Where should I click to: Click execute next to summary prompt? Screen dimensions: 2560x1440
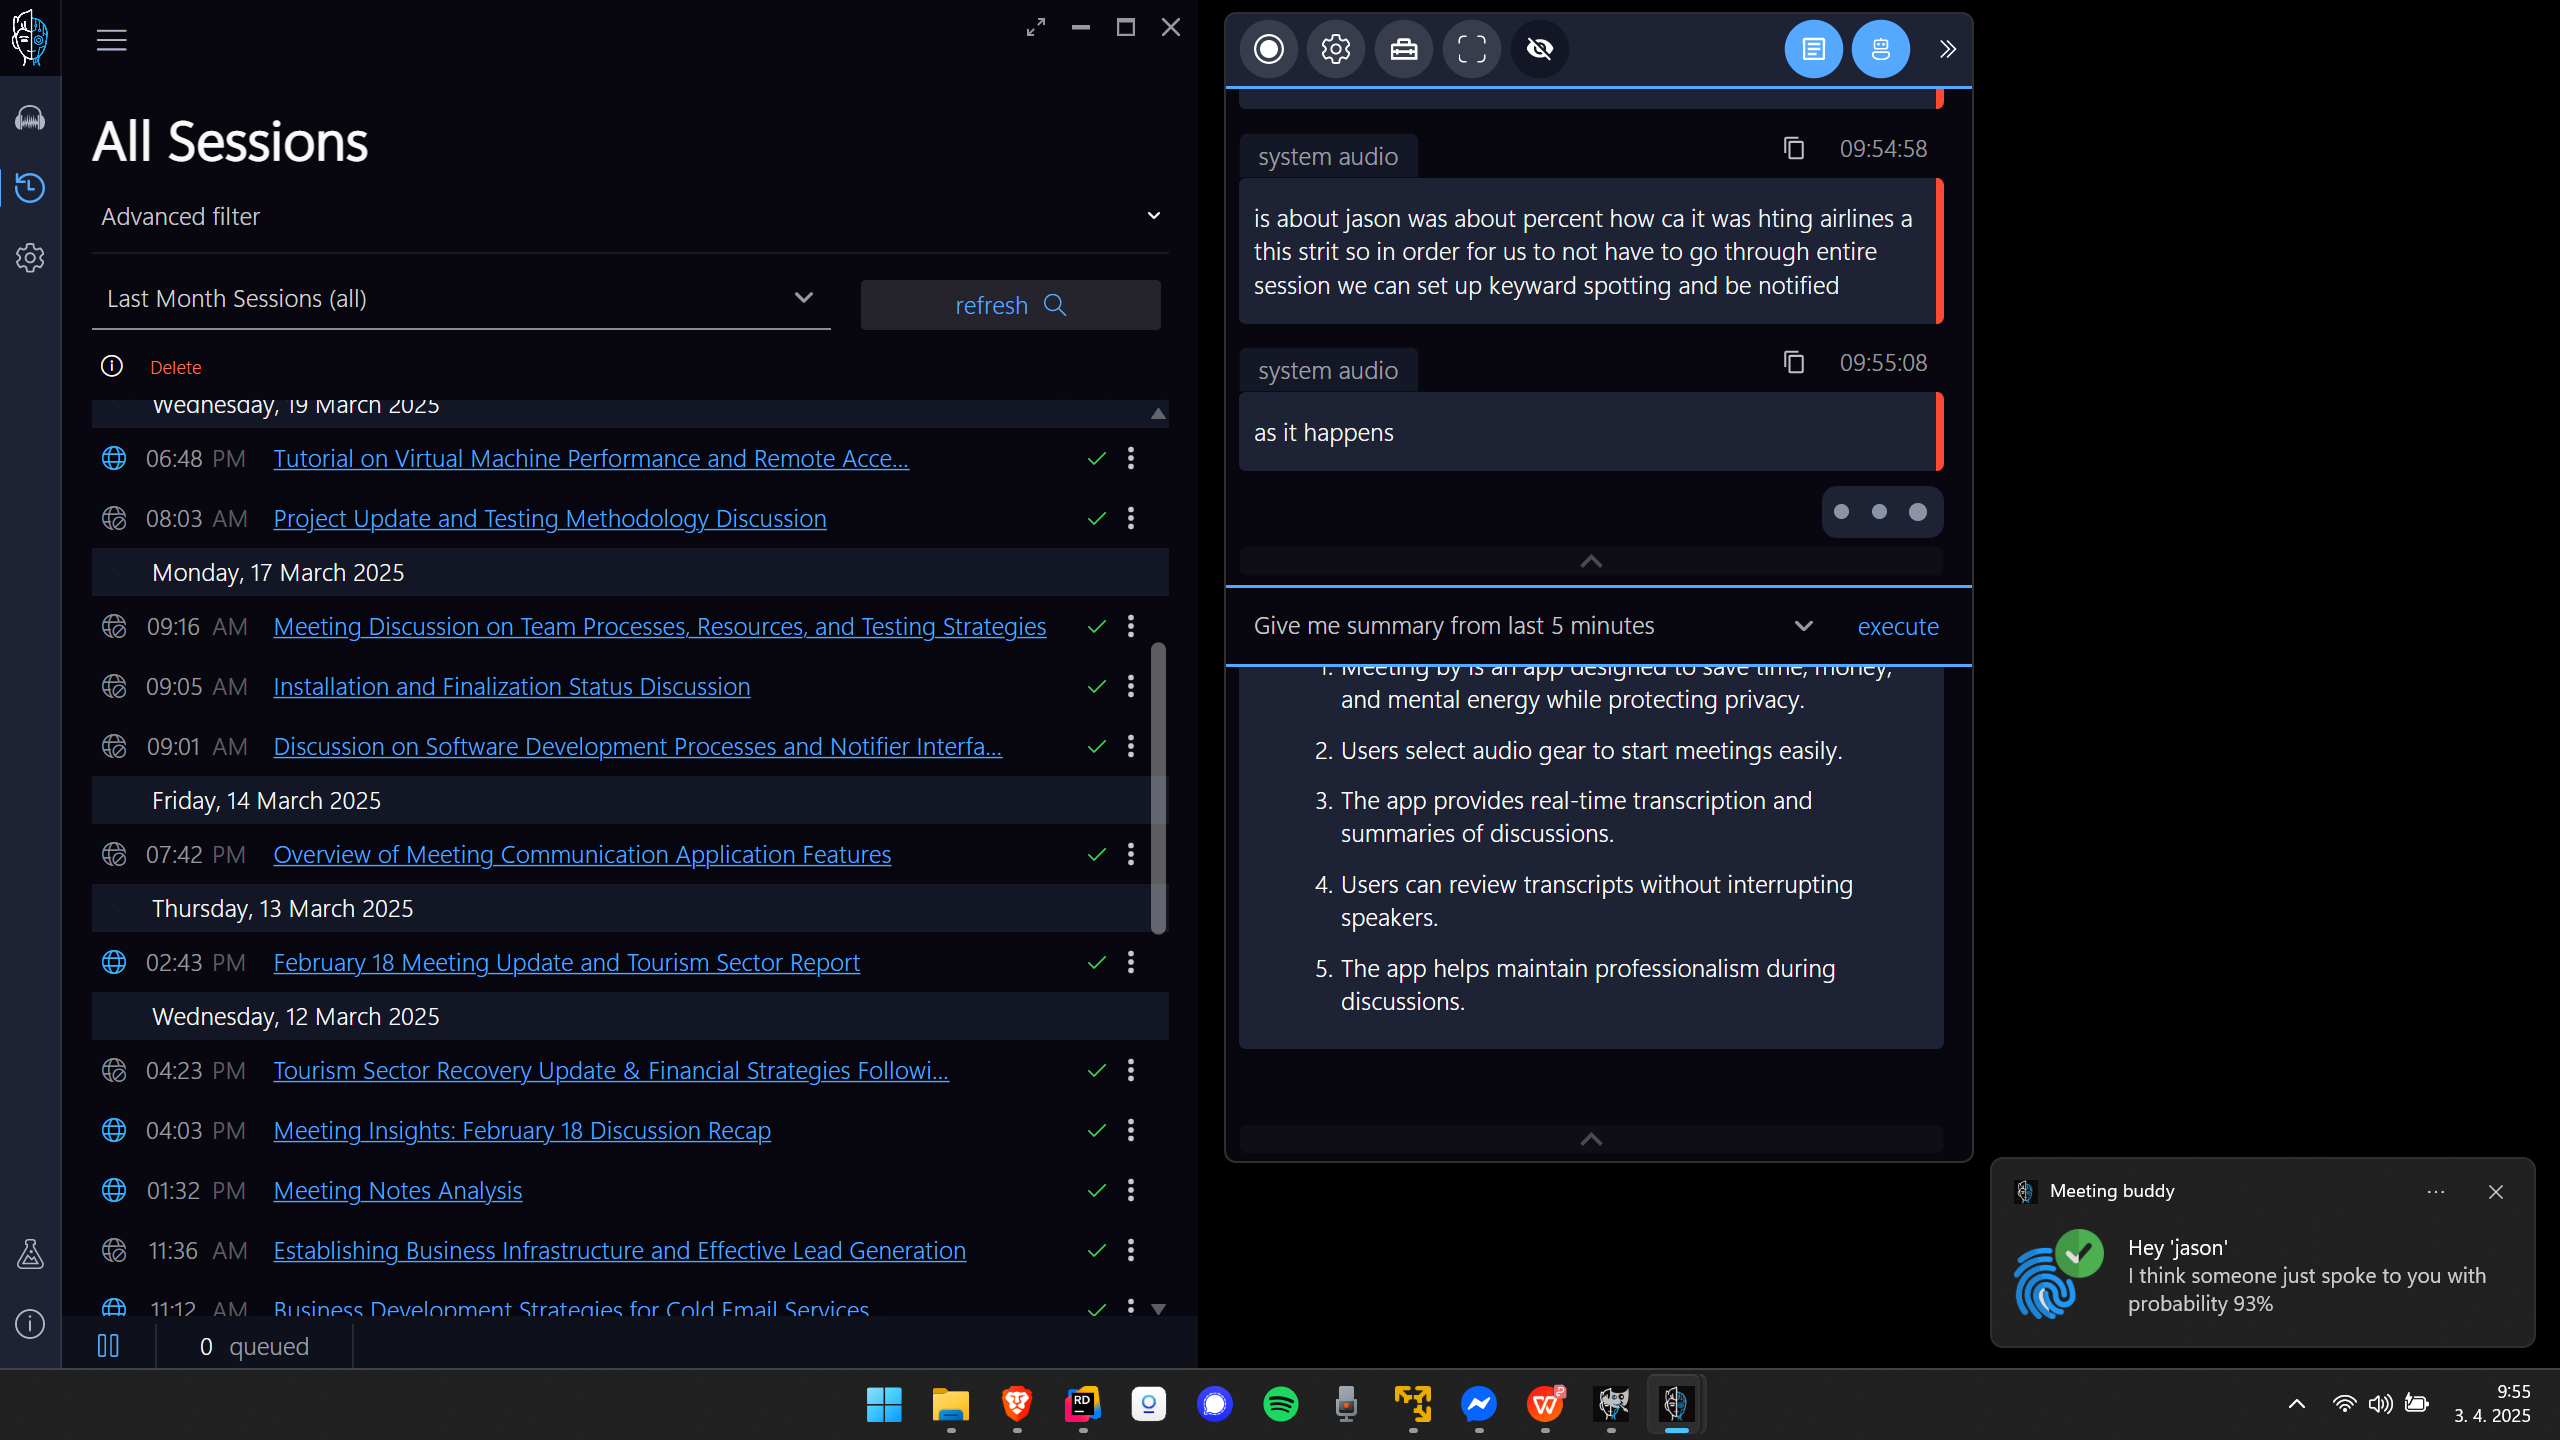[x=1897, y=627]
